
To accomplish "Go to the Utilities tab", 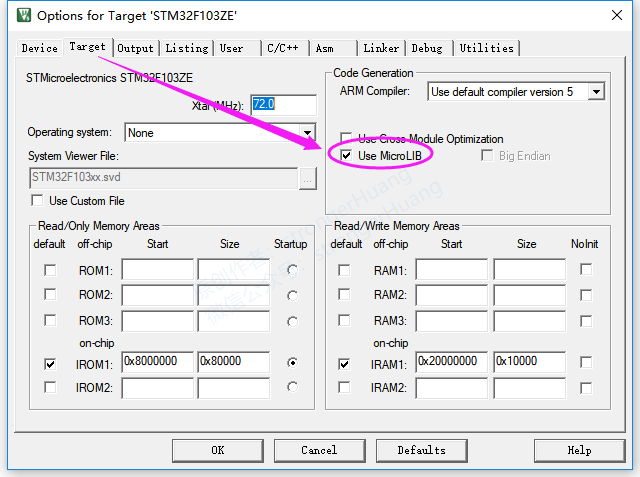I will tap(487, 48).
